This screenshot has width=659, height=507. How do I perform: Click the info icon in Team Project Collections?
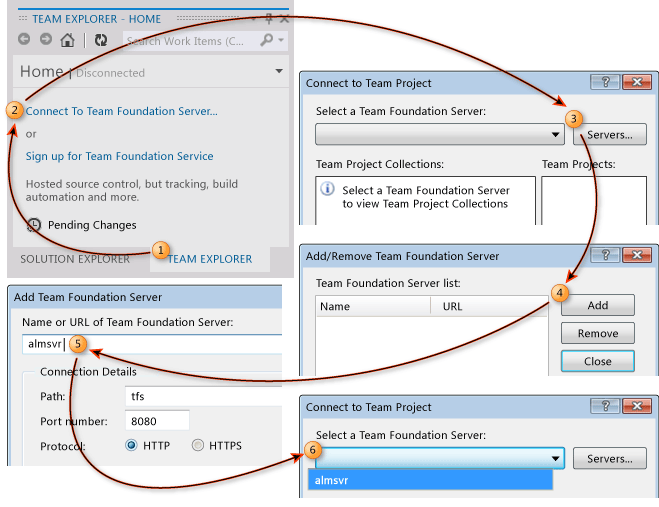click(327, 189)
